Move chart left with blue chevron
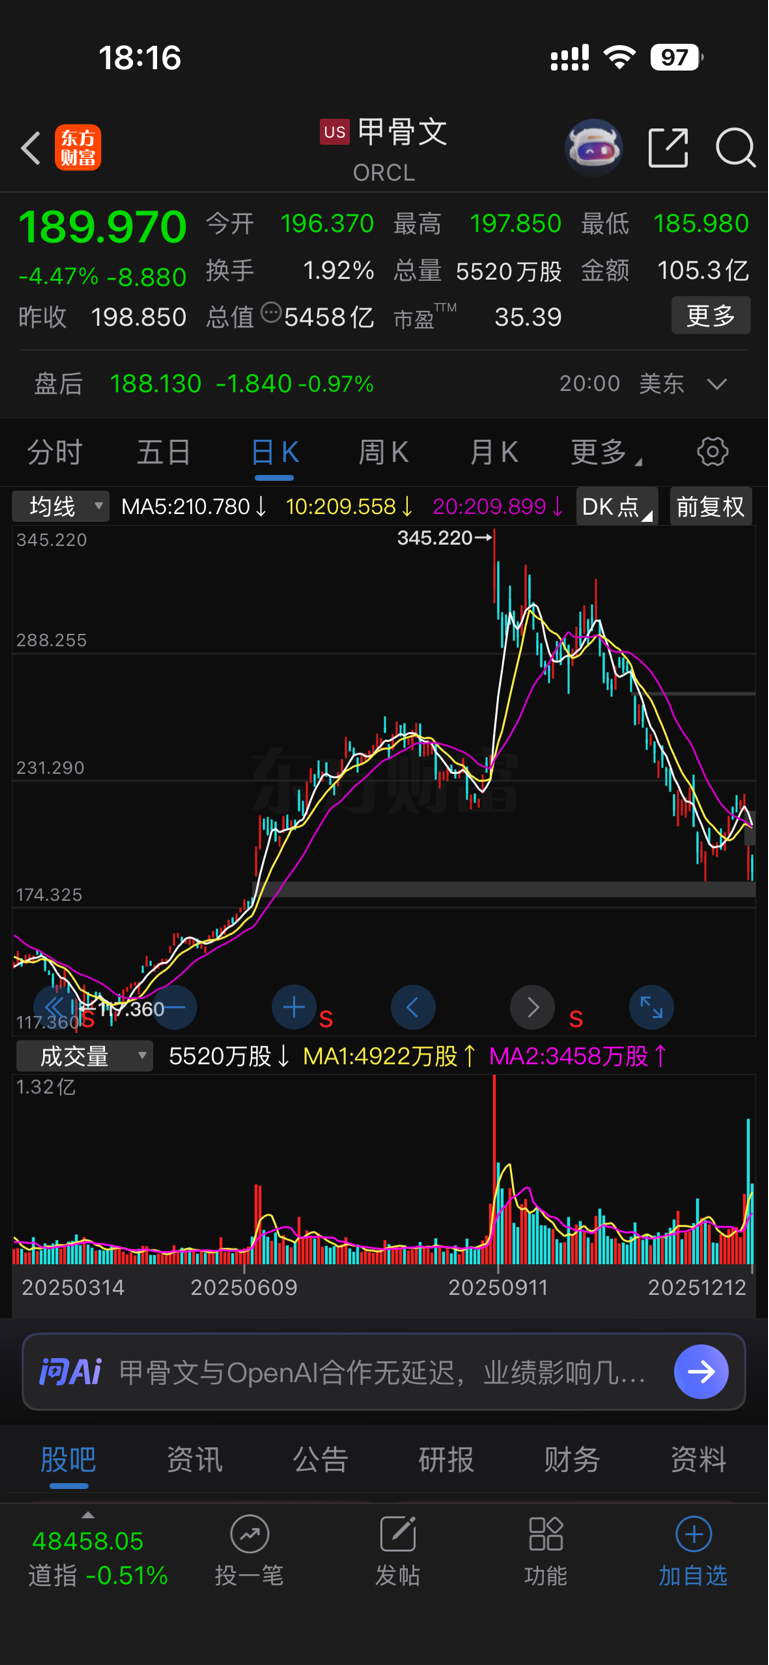This screenshot has height=1665, width=769. pyautogui.click(x=413, y=1007)
